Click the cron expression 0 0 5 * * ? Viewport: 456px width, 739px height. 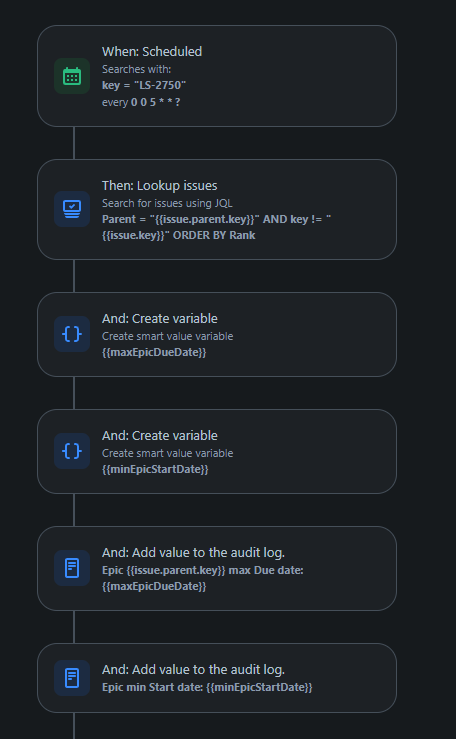click(155, 102)
